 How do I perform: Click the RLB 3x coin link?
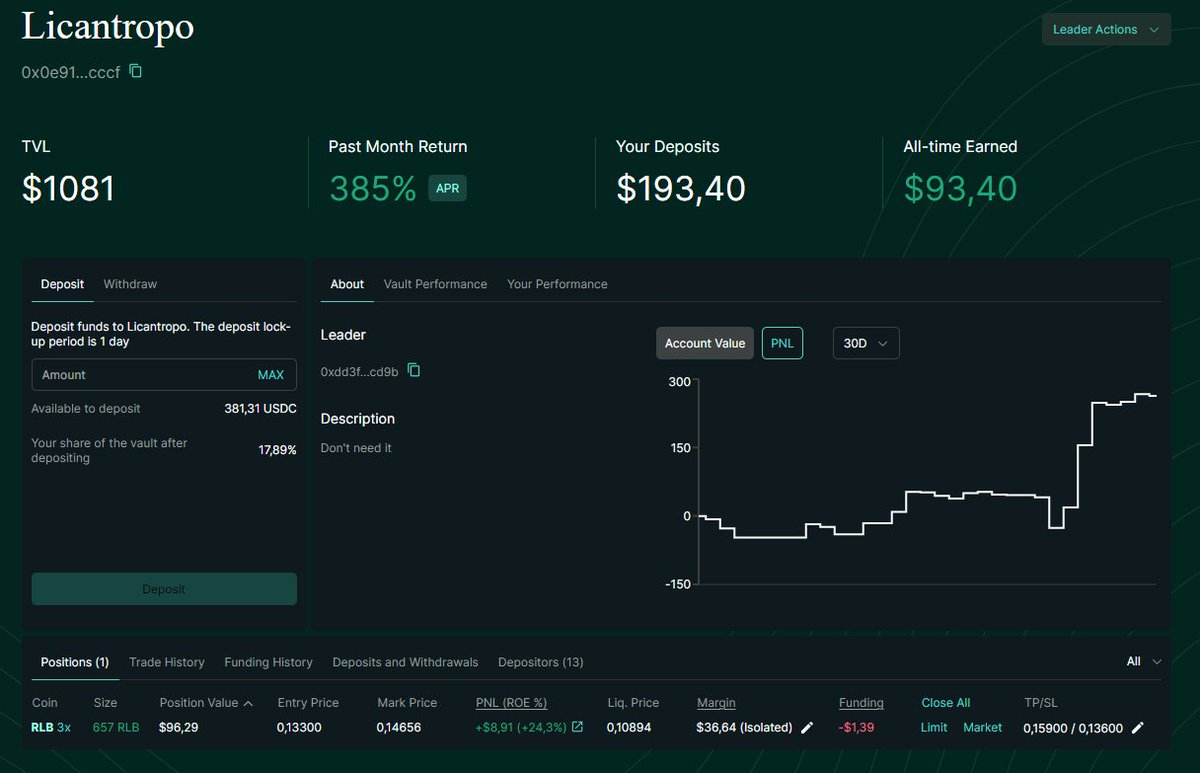[x=51, y=727]
